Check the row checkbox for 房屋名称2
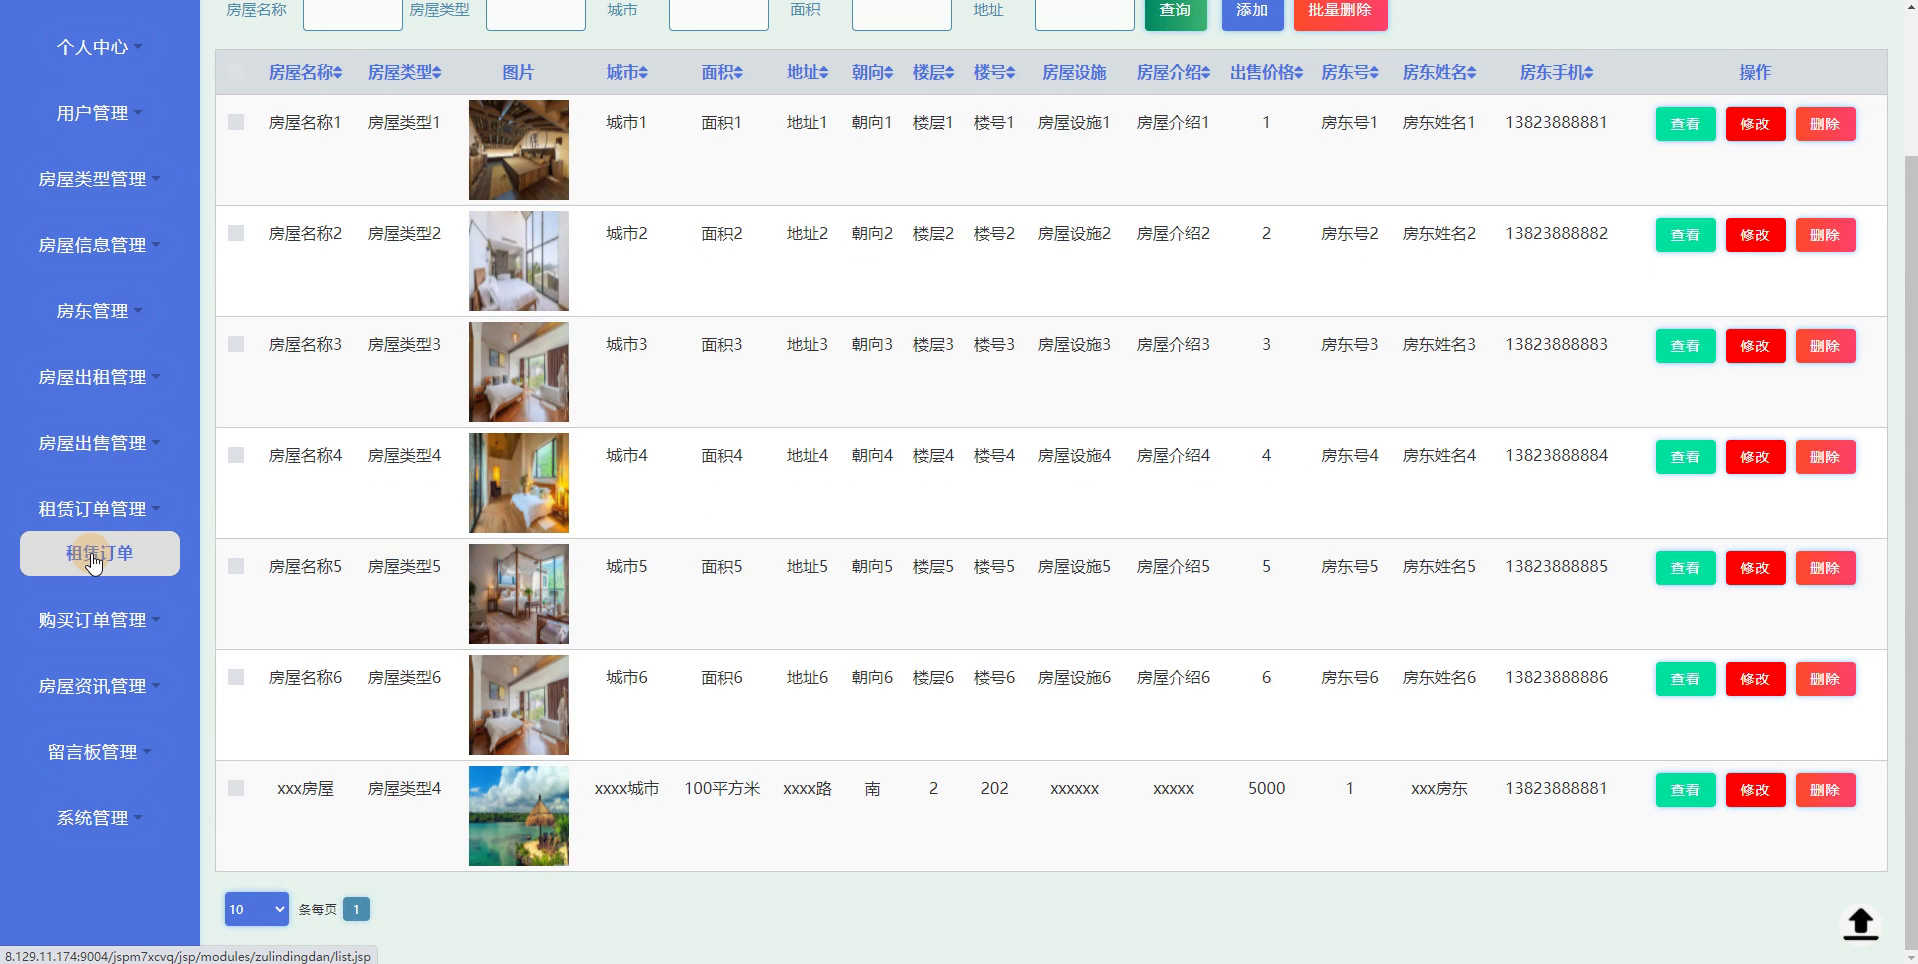Viewport: 1918px width, 964px height. [236, 233]
